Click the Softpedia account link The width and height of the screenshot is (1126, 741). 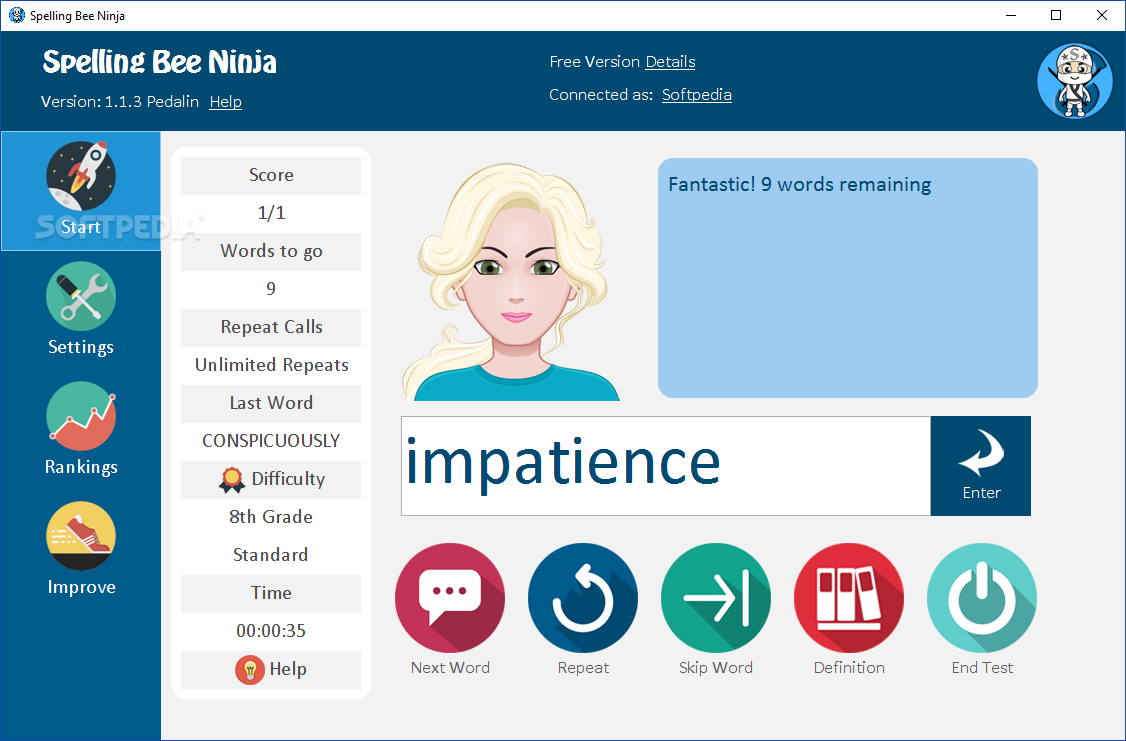tap(697, 95)
